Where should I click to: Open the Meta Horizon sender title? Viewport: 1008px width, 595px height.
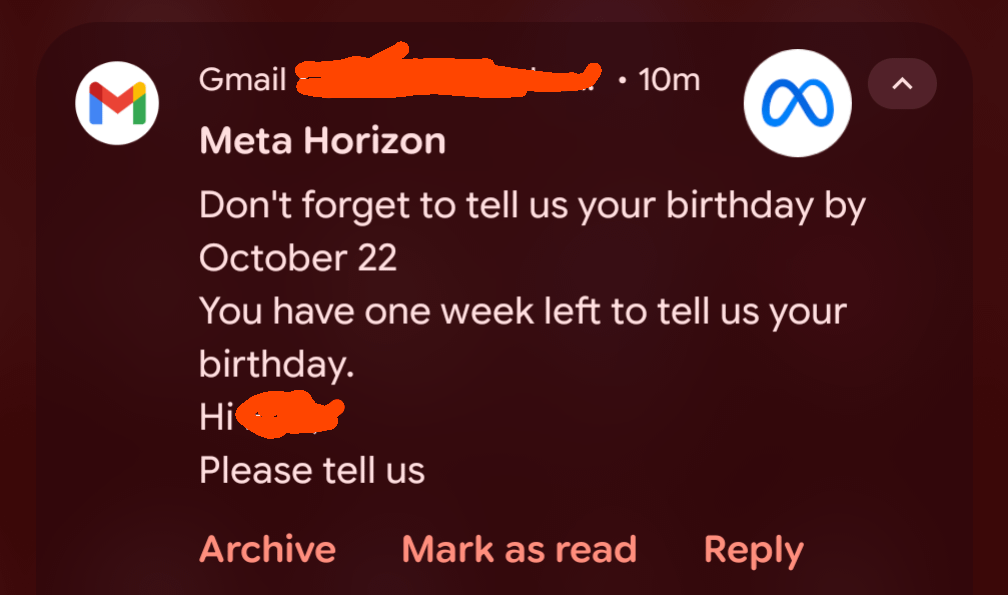[322, 141]
